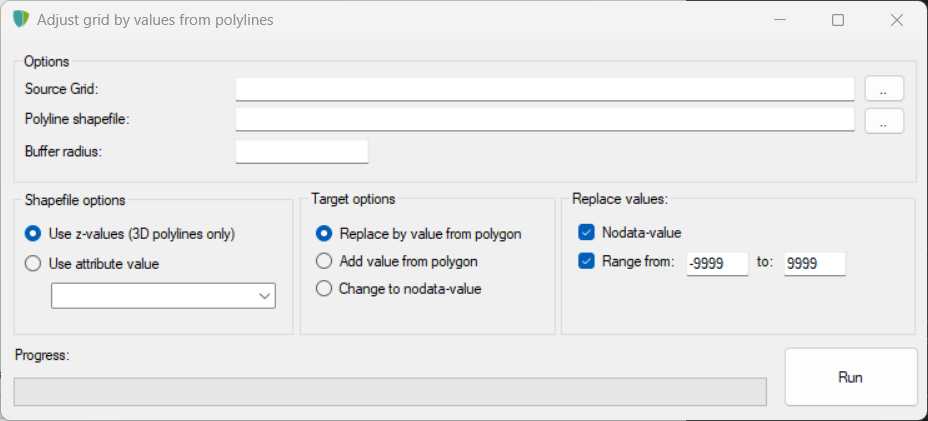Browse for the Polyline shapefile

pos(884,121)
